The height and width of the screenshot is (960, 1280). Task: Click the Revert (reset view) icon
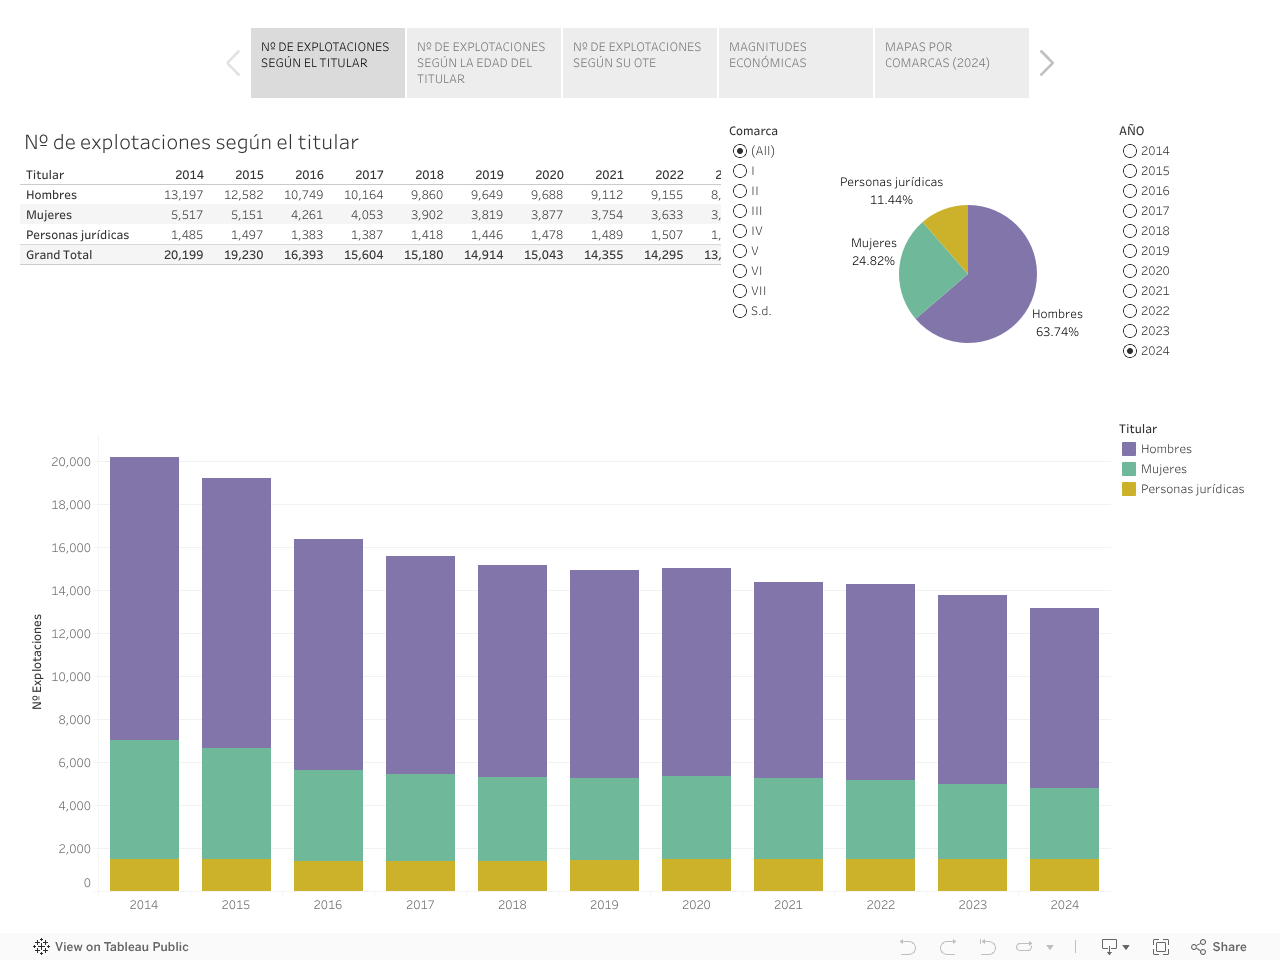point(987,947)
